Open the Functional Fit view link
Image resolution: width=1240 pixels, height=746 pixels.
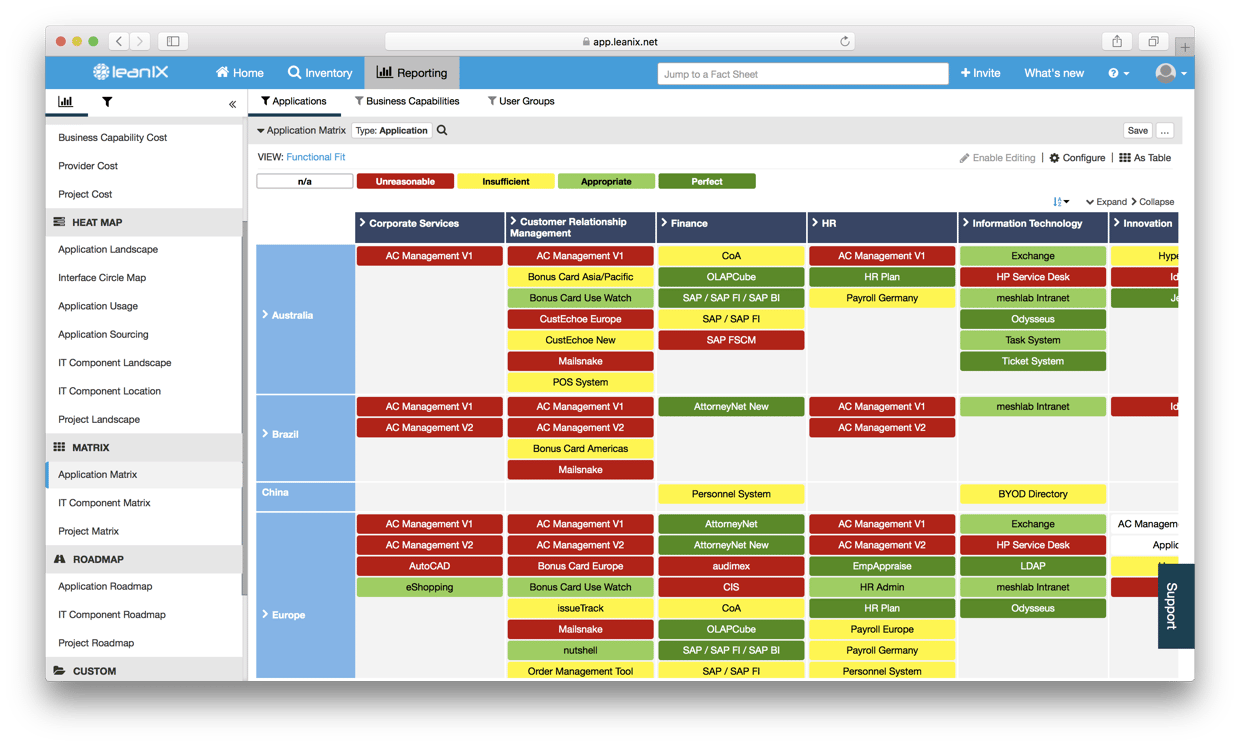[x=316, y=157]
